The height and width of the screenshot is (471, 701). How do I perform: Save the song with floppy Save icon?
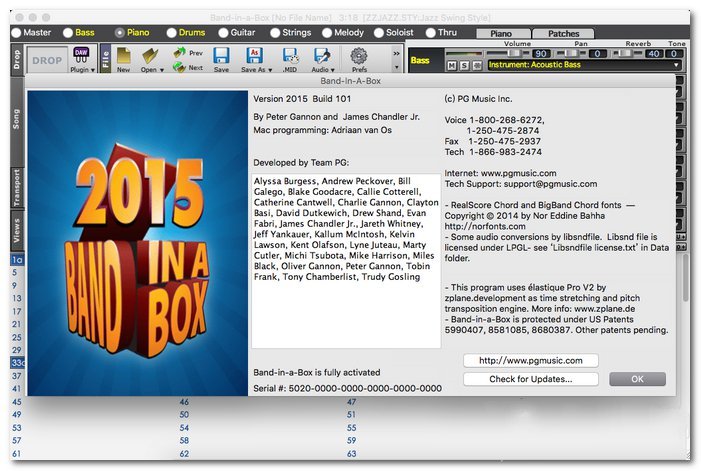click(x=221, y=56)
